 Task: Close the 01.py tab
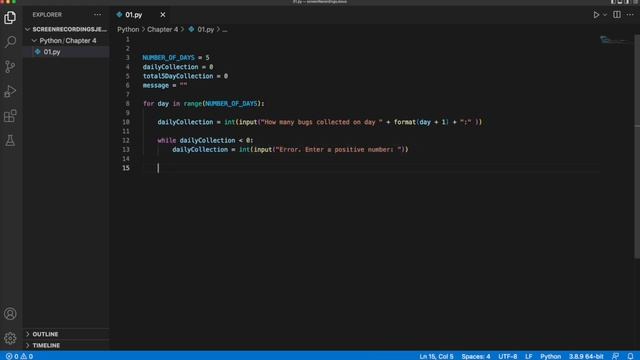click(163, 15)
